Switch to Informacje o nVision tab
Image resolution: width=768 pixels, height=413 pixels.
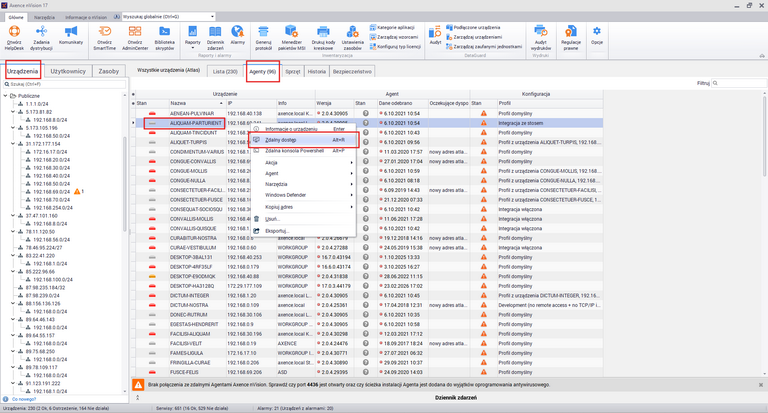[x=86, y=17]
